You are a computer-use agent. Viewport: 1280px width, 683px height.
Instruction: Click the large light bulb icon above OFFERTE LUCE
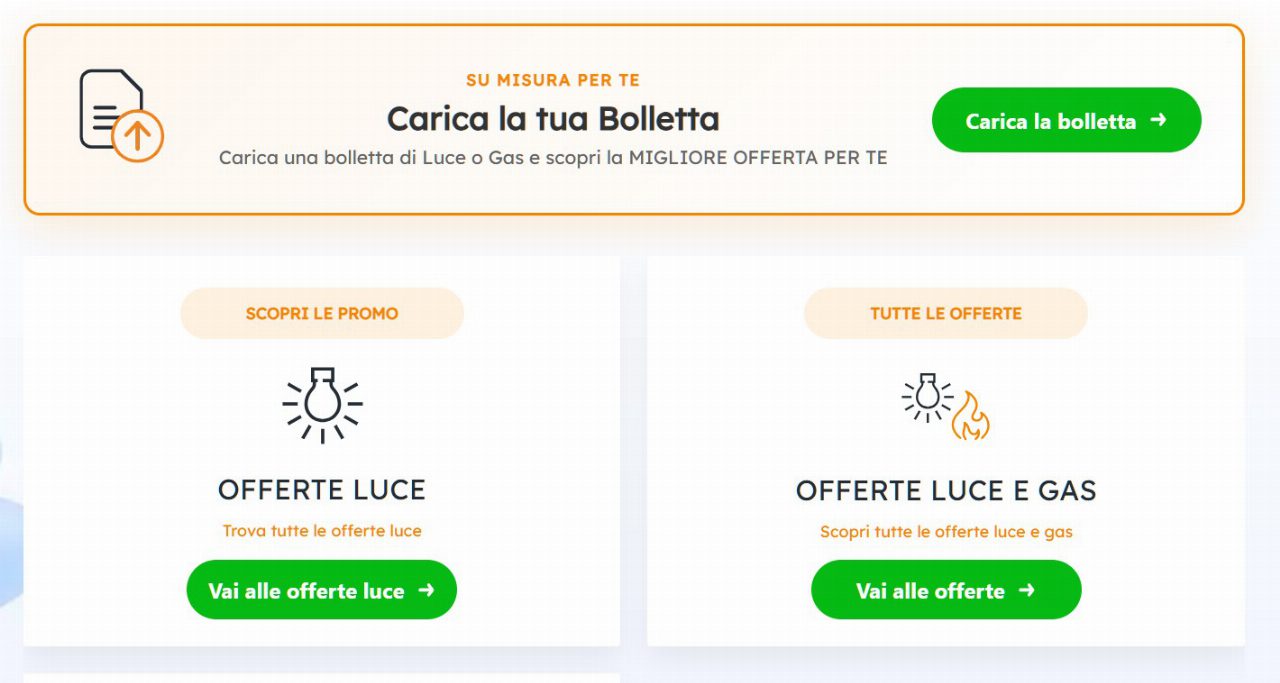coord(322,403)
